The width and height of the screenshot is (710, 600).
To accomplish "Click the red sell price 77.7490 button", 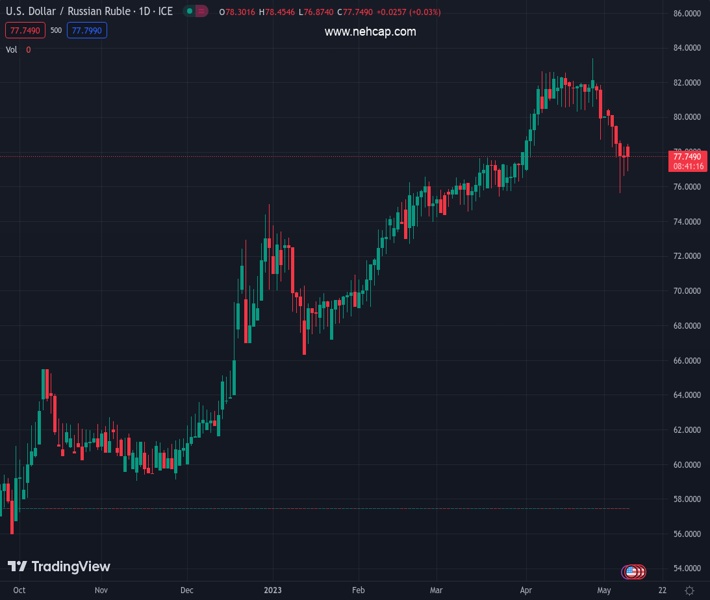I will [x=25, y=30].
